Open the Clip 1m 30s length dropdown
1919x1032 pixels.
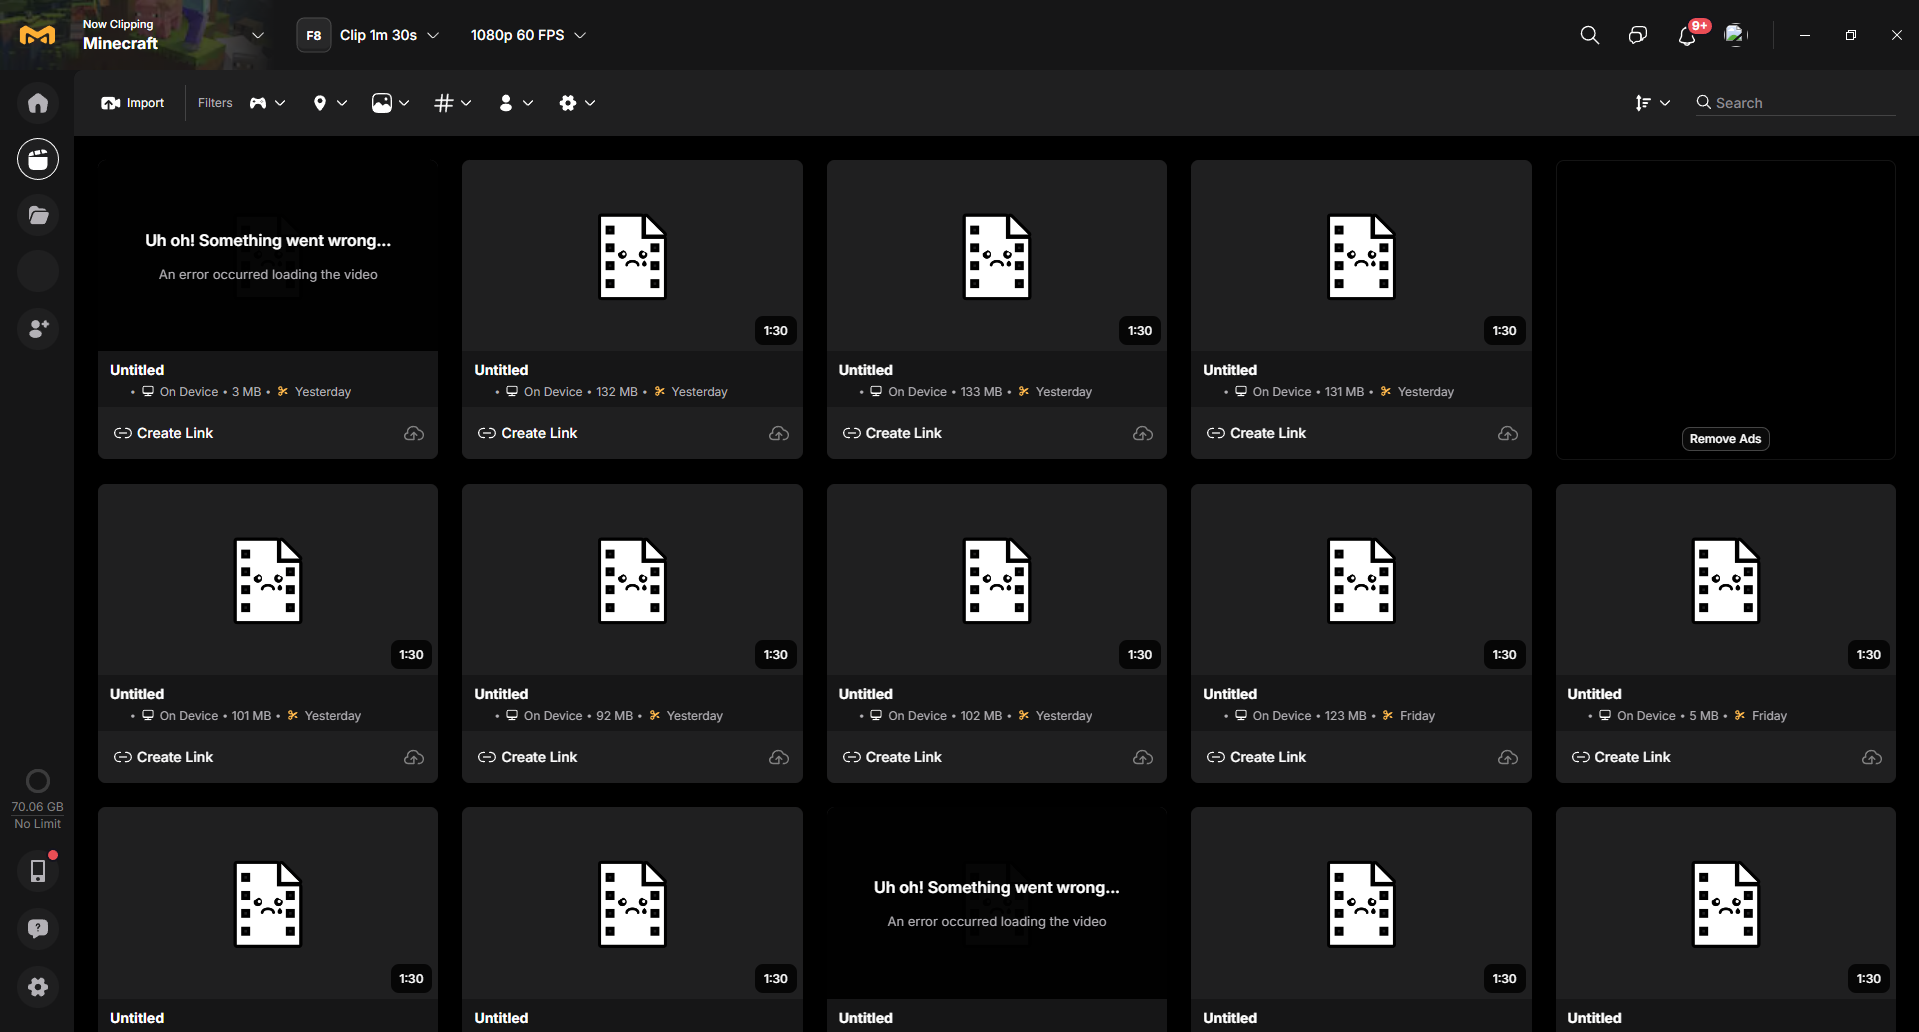[x=389, y=35]
